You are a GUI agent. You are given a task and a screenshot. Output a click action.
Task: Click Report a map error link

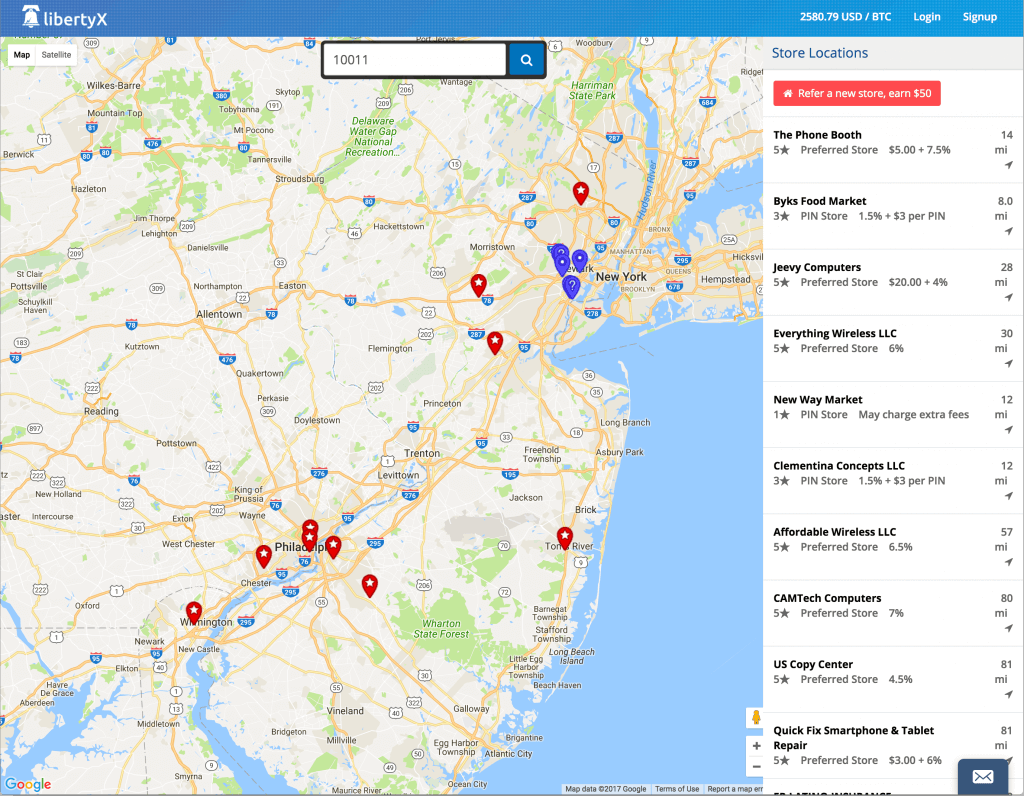click(735, 789)
